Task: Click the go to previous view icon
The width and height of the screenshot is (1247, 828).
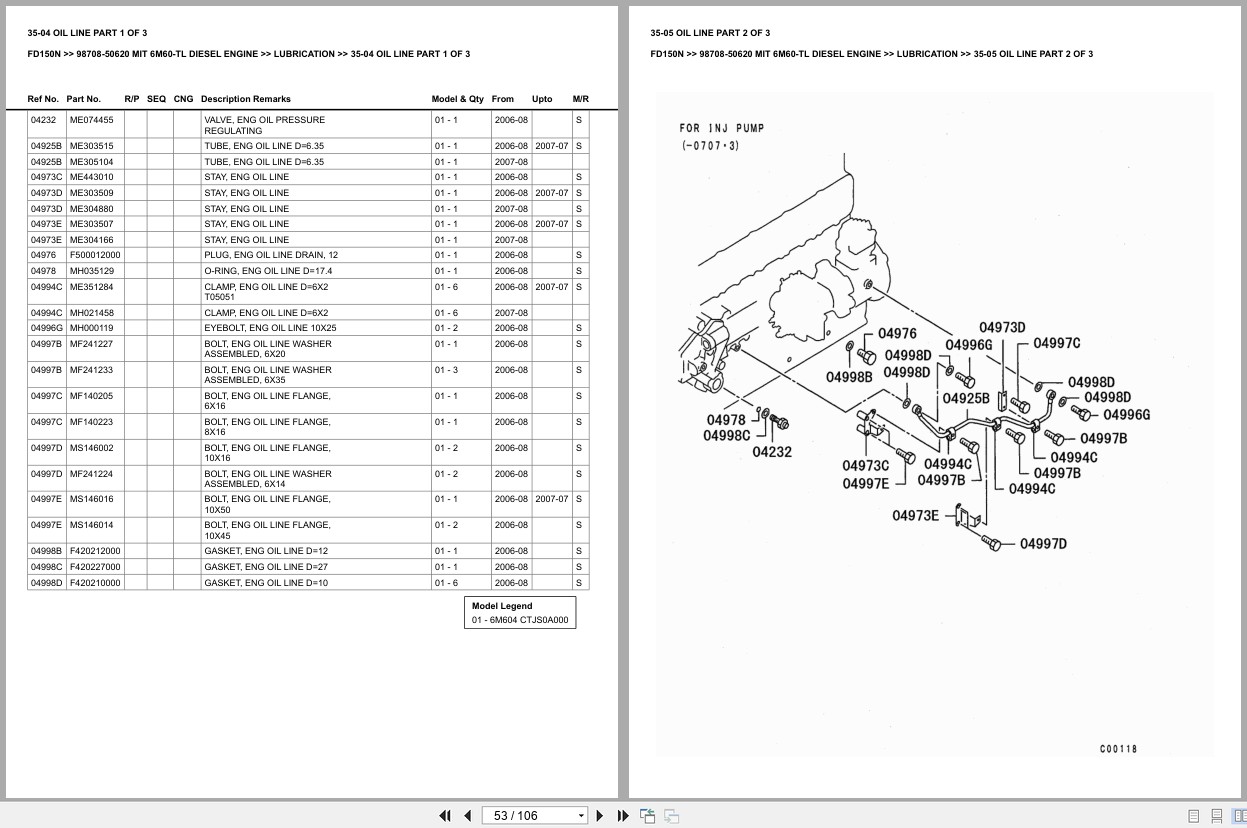Action: 647,816
